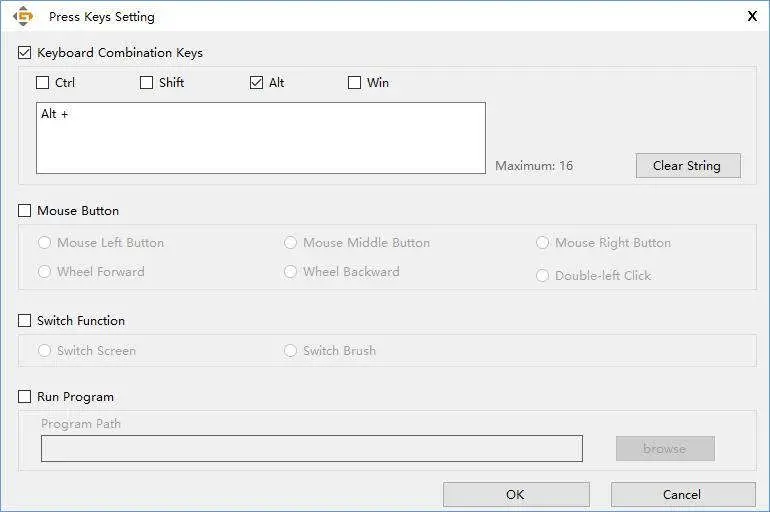
Task: Confirm settings with the OK button
Action: pyautogui.click(x=515, y=494)
